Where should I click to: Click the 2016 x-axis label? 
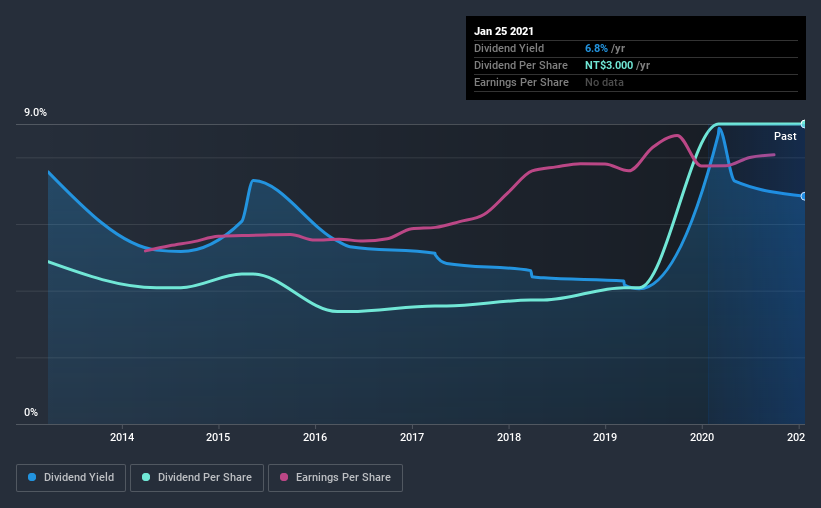pyautogui.click(x=315, y=437)
